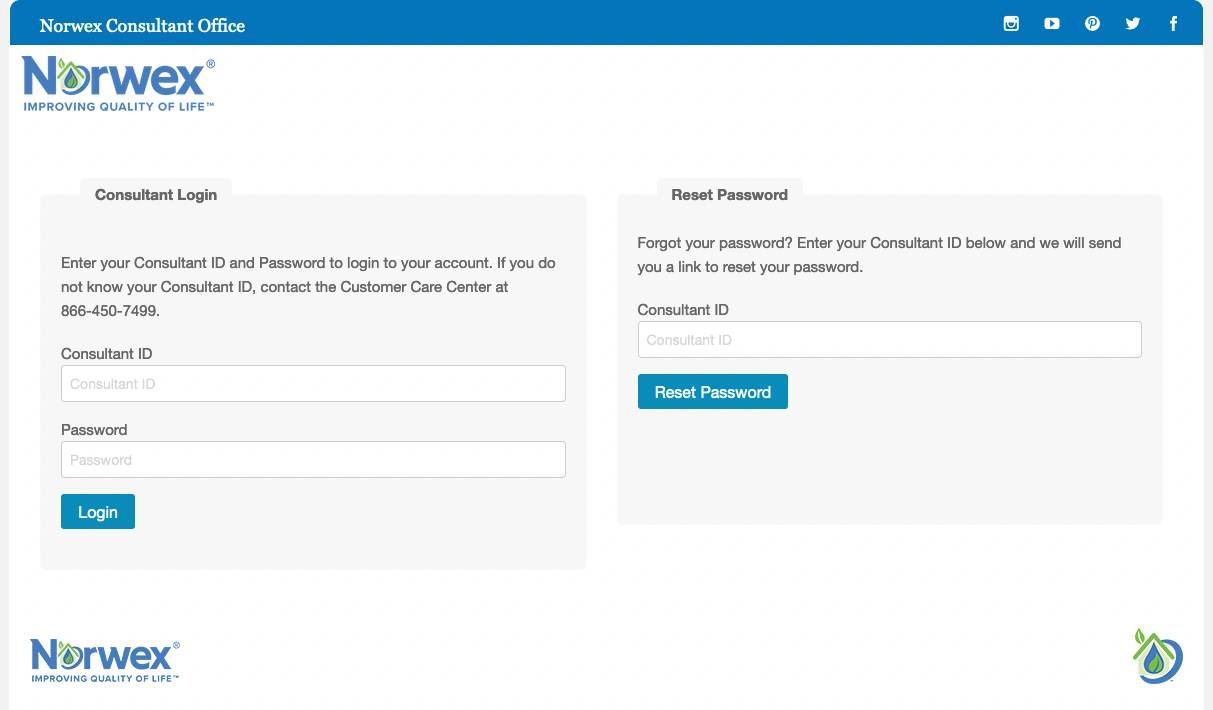Image resolution: width=1213 pixels, height=710 pixels.
Task: Open the Twitter bird icon
Action: point(1133,24)
